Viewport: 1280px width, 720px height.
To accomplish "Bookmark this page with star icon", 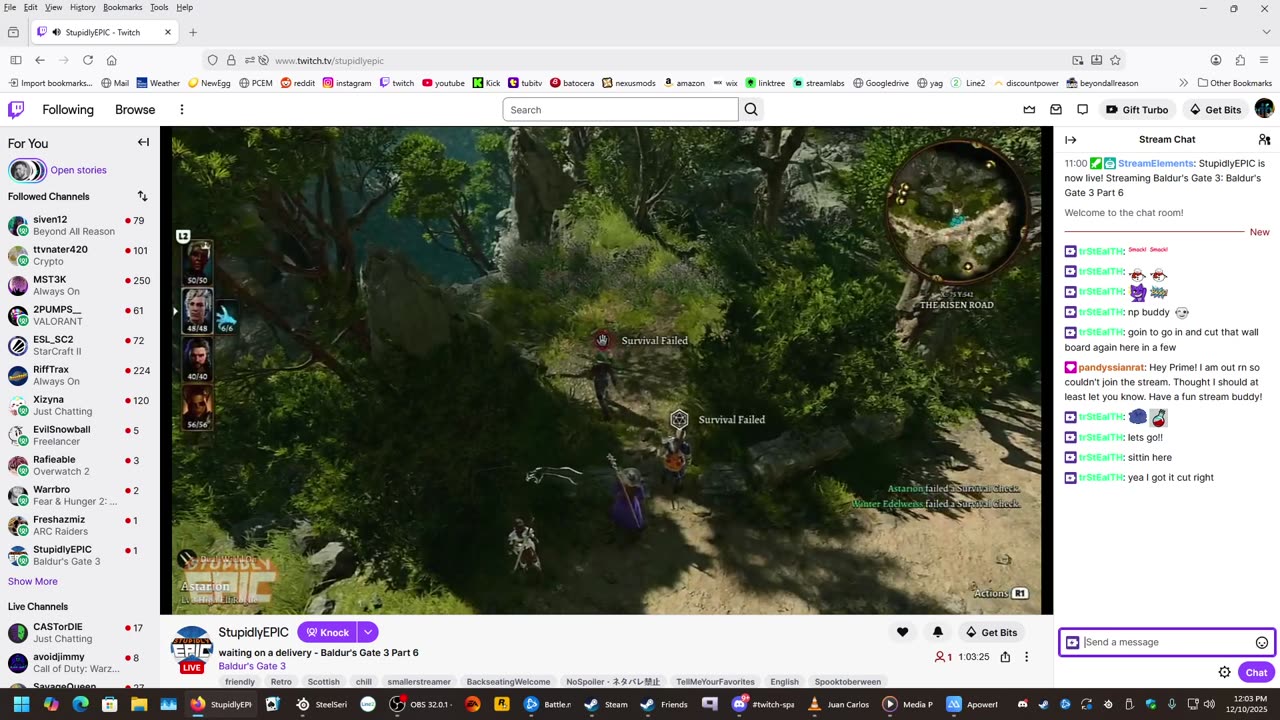I will [x=1115, y=60].
